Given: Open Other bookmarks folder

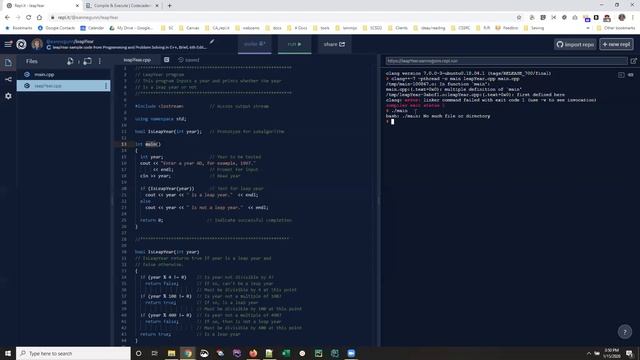Looking at the screenshot, I should [616, 28].
